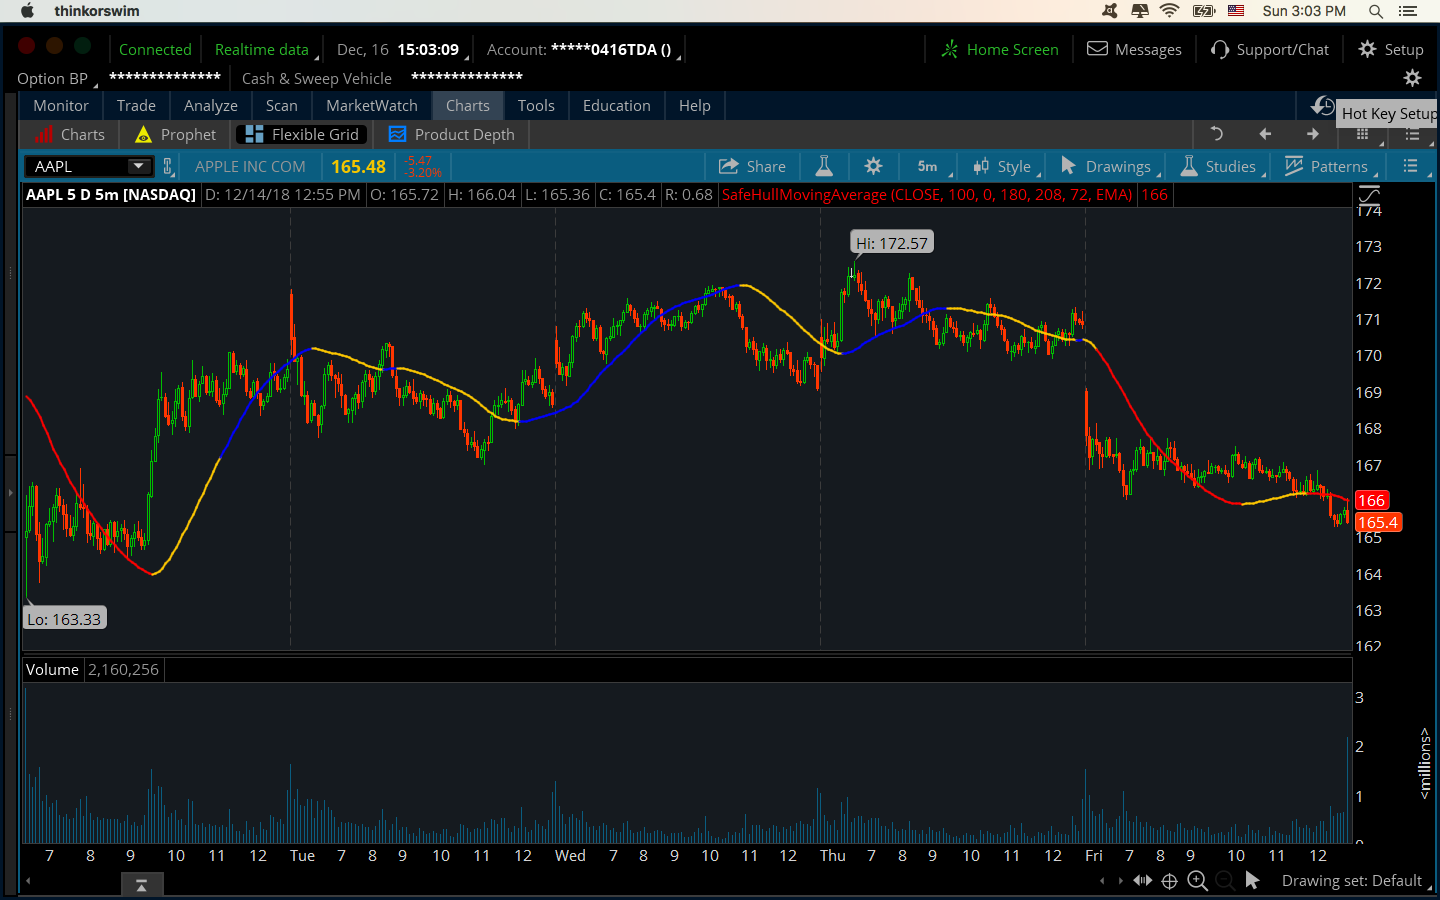This screenshot has width=1440, height=900.
Task: Open the Realtime data dropdown
Action: tap(264, 49)
